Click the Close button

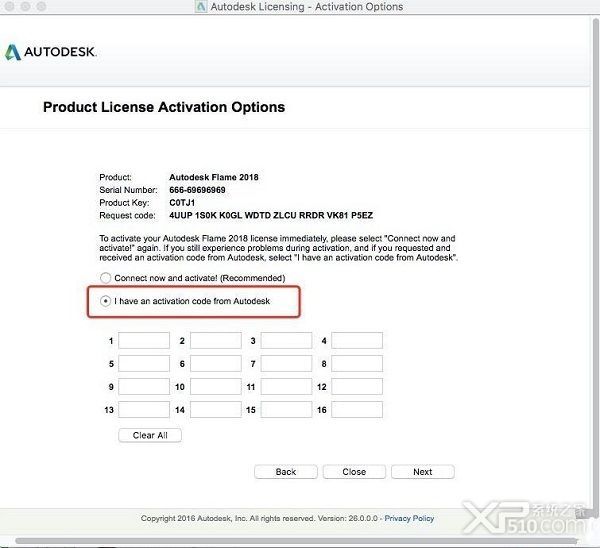point(354,472)
